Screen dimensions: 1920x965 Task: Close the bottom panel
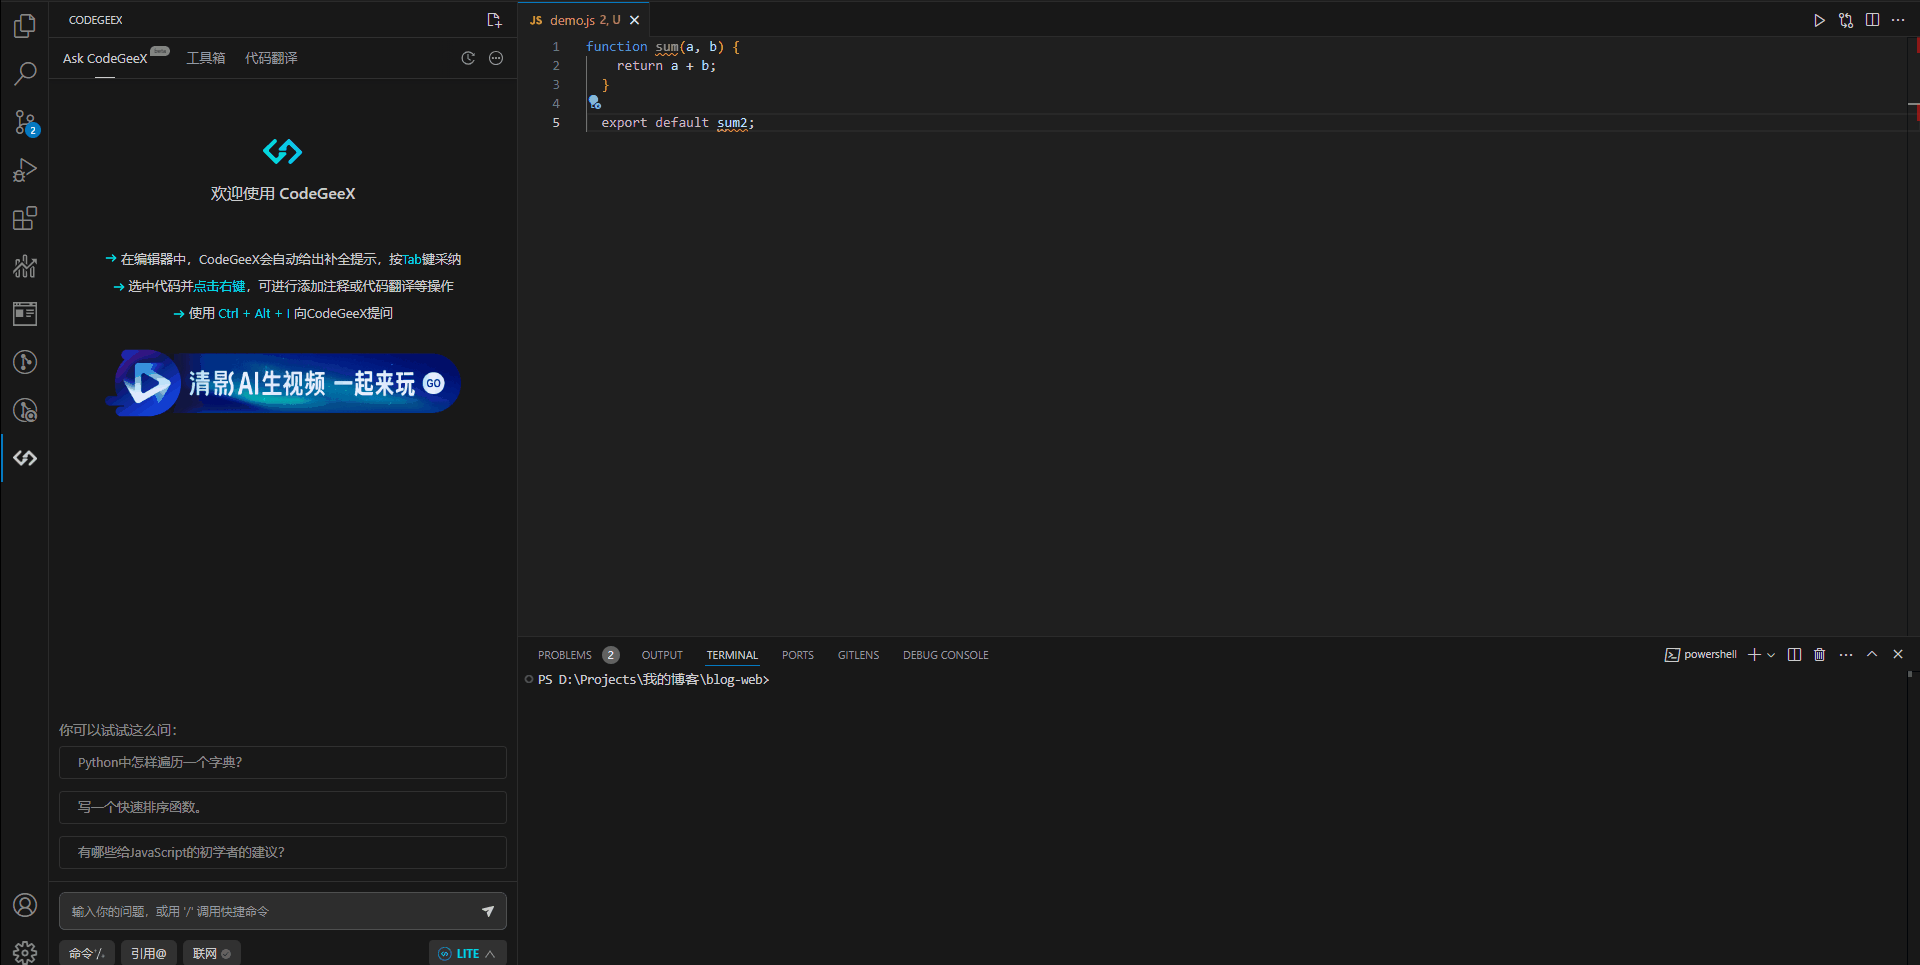1898,654
